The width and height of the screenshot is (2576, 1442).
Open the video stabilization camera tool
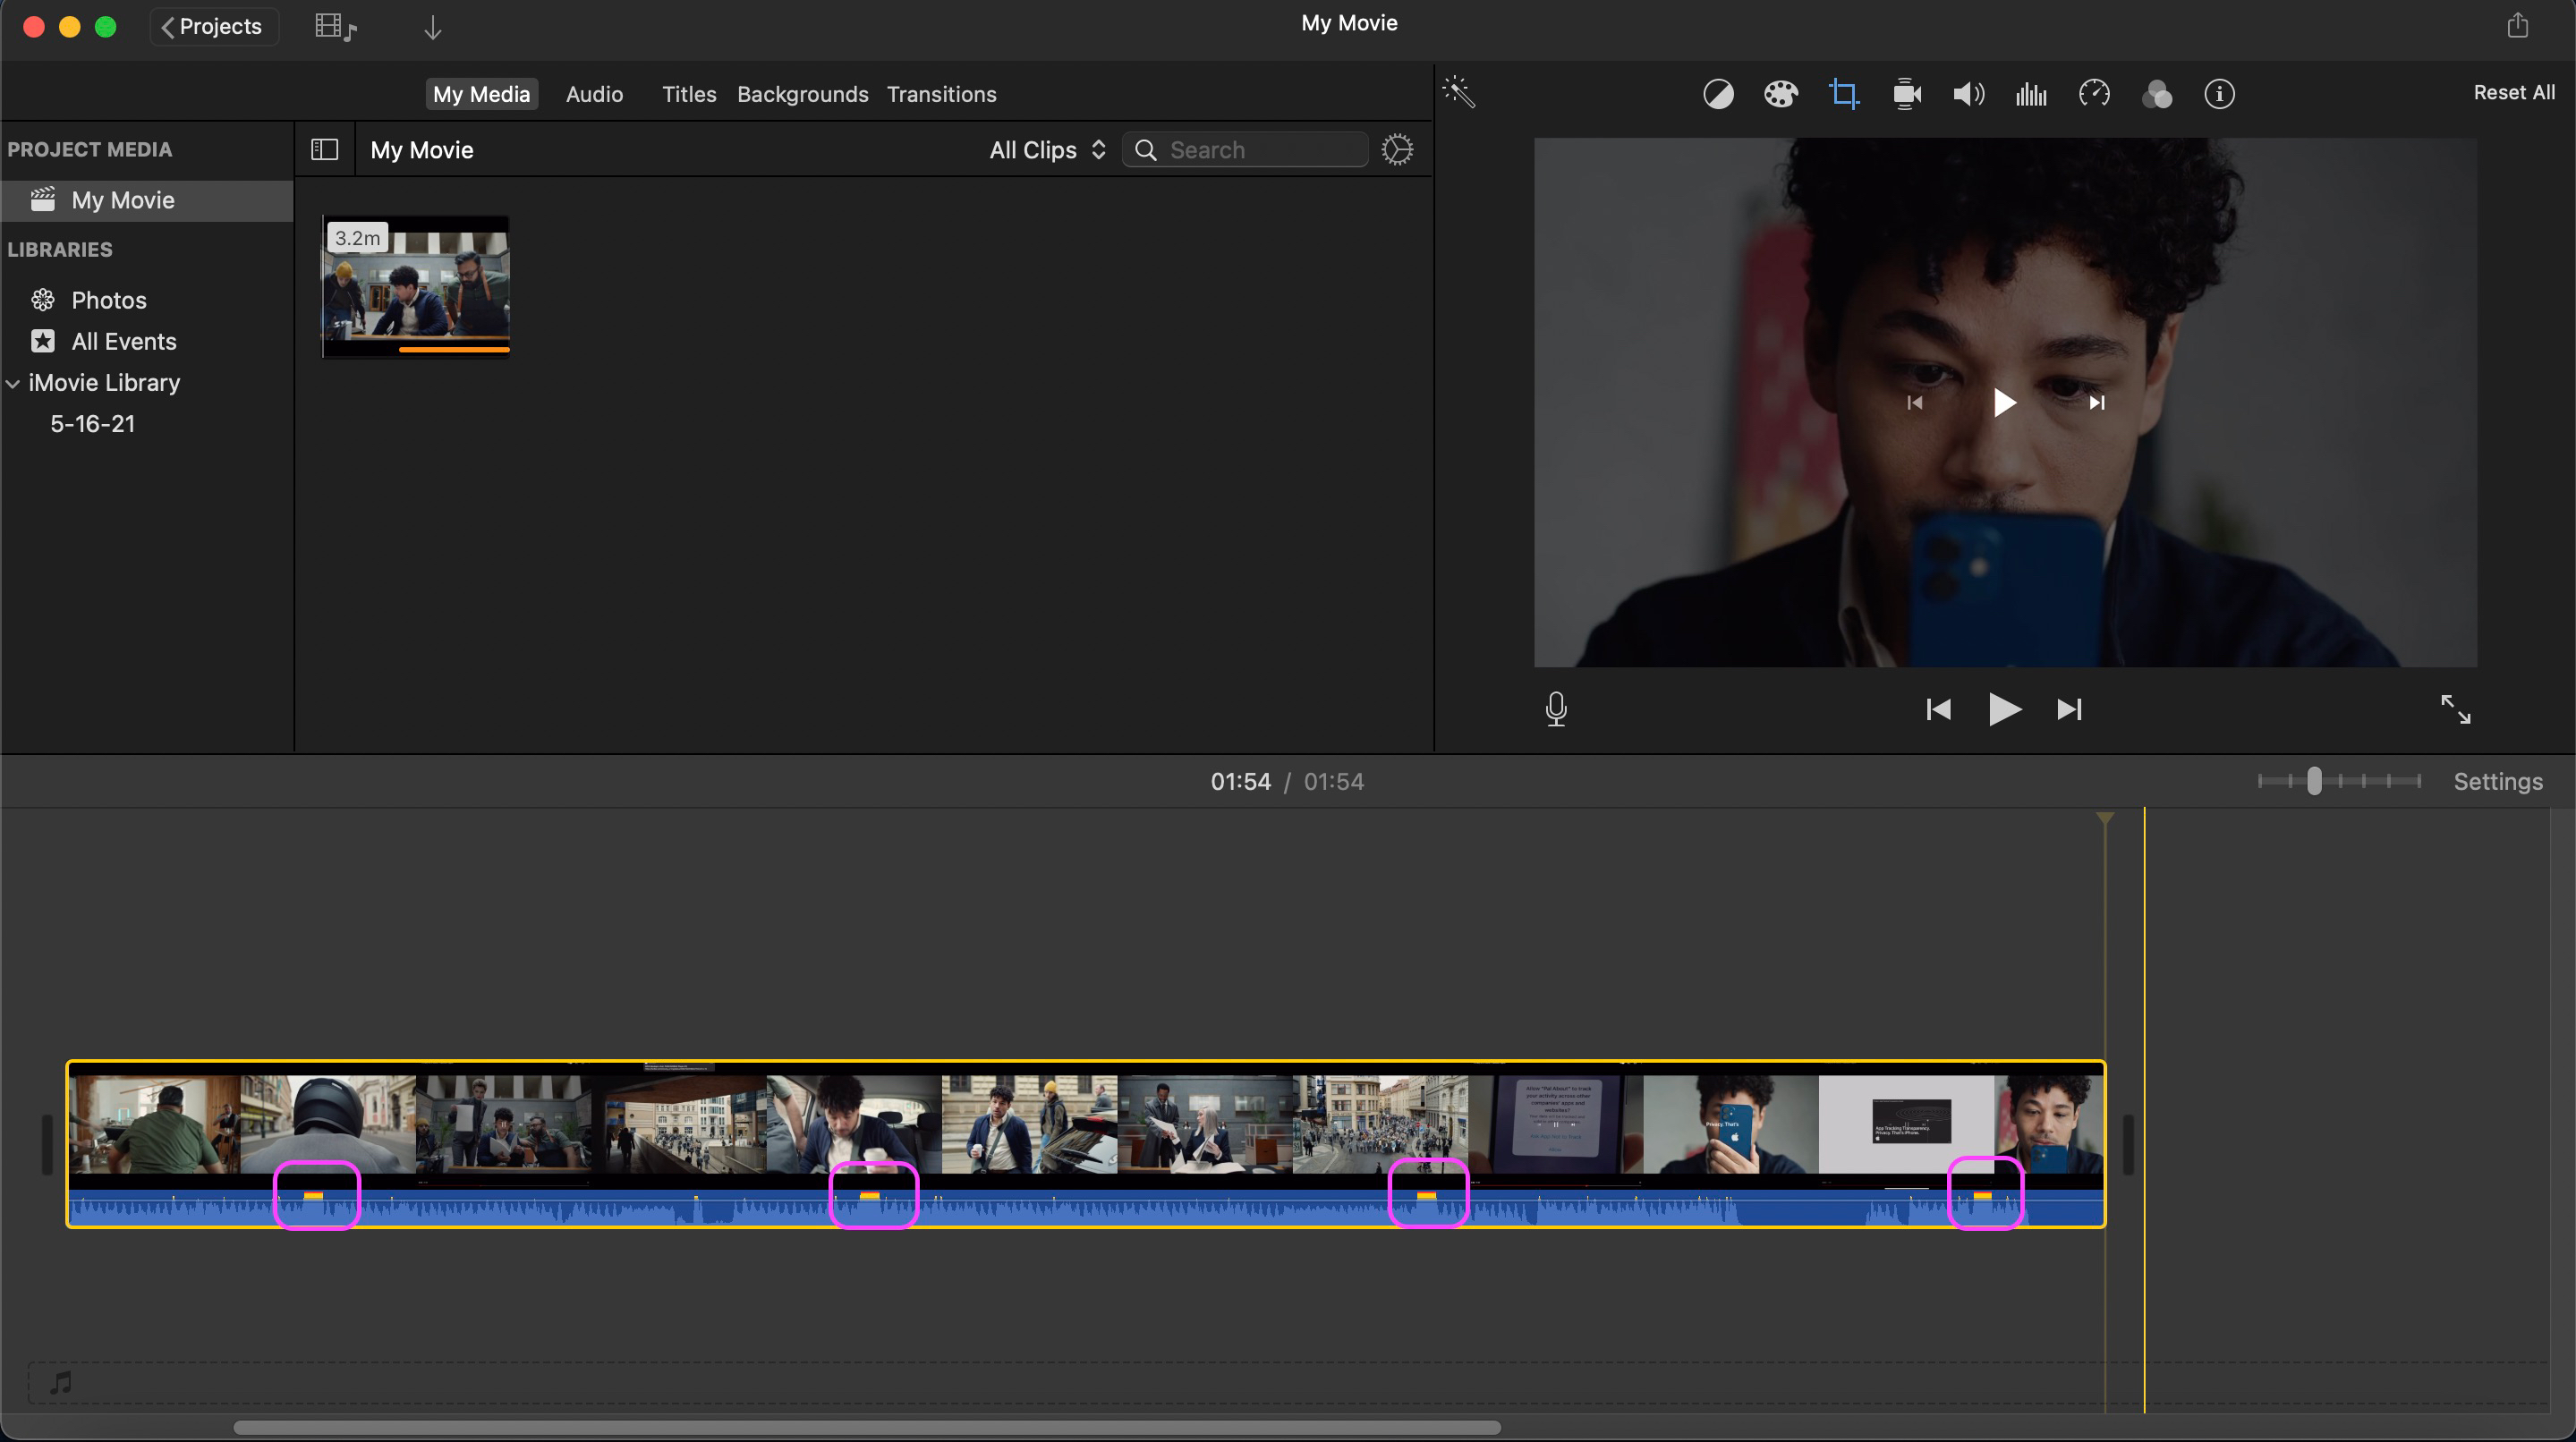(1906, 94)
